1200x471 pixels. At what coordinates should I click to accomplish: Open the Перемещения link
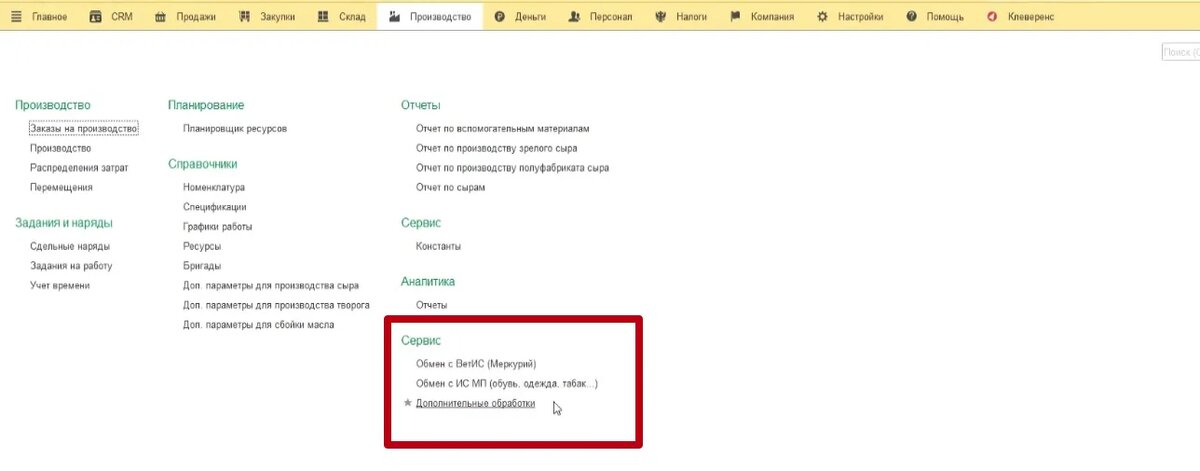pos(61,187)
